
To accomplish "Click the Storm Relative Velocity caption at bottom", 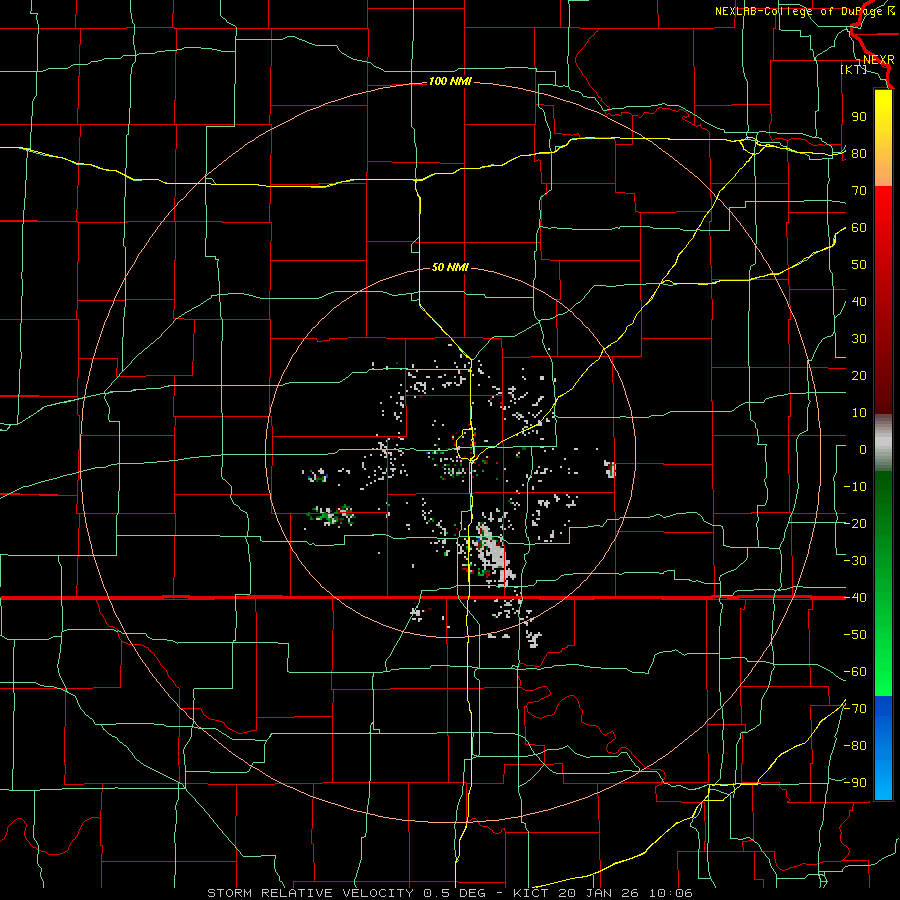I will [449, 893].
